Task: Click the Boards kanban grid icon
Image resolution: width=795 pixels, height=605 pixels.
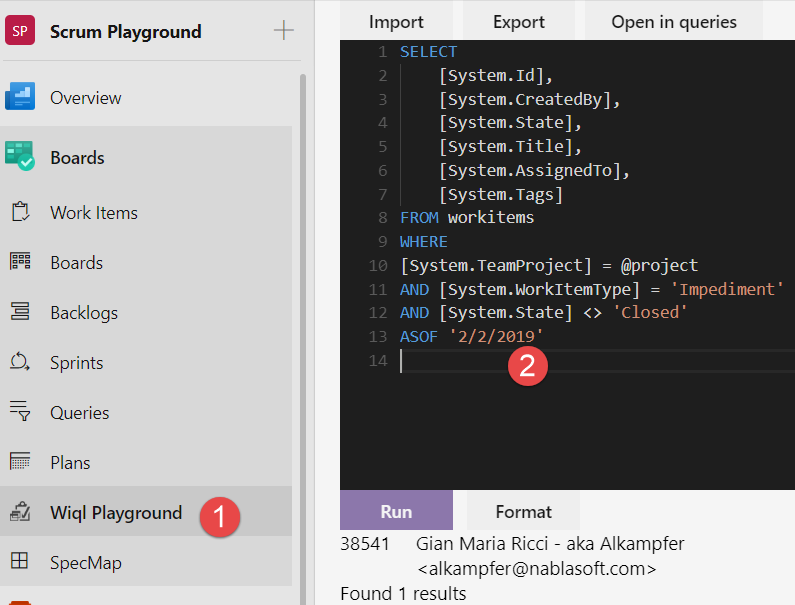Action: [20, 262]
